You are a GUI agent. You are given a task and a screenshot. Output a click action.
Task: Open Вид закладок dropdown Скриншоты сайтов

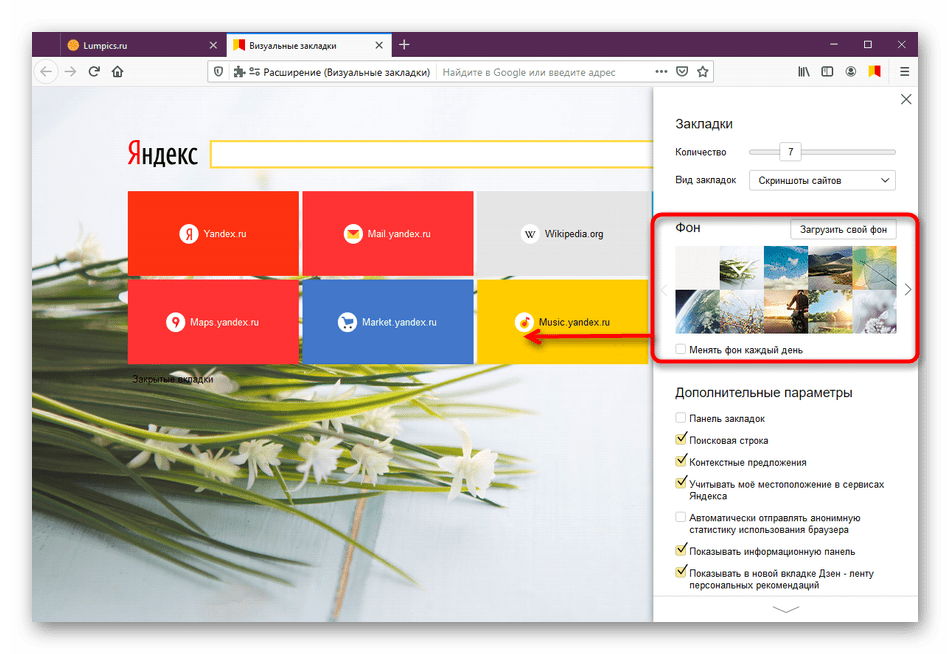pyautogui.click(x=822, y=180)
